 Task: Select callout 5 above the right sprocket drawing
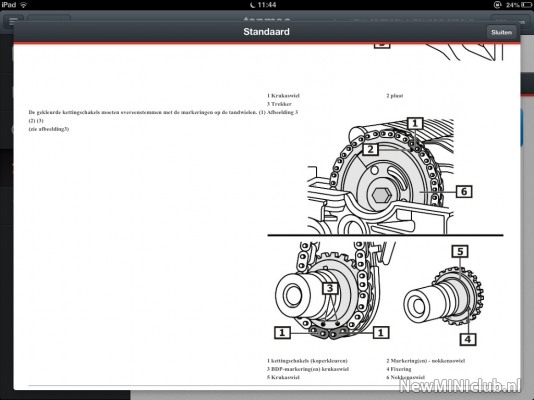[x=460, y=251]
